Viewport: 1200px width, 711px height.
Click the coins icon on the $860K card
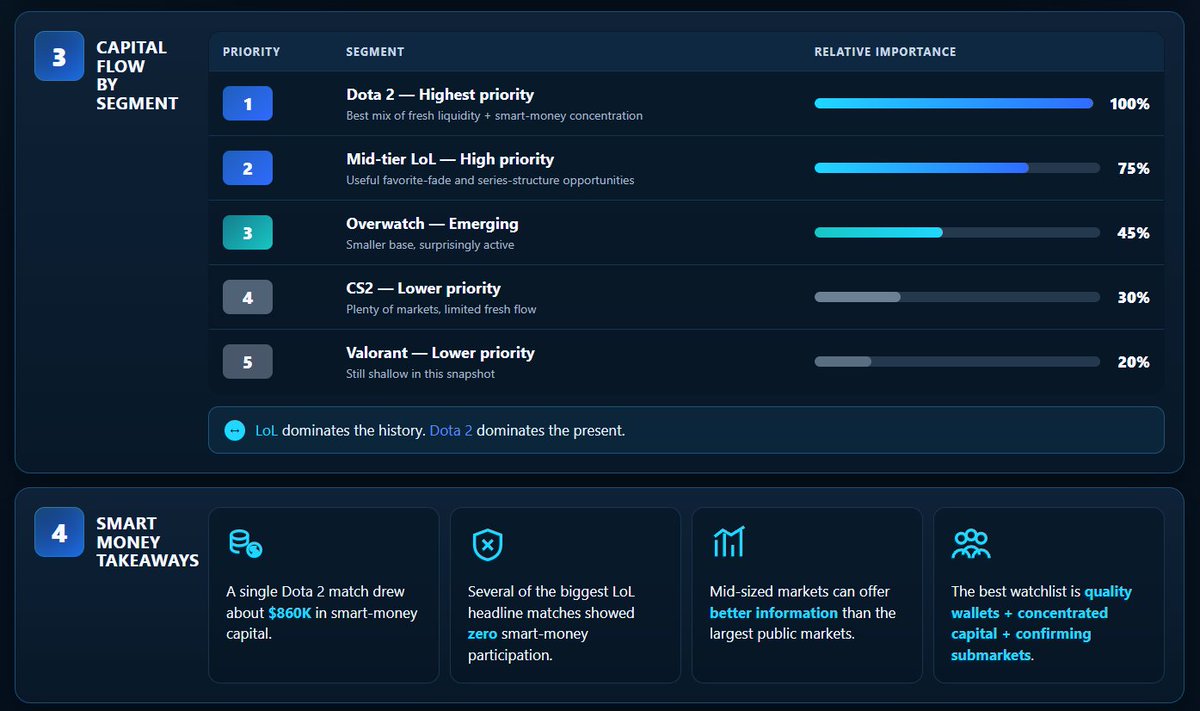(x=245, y=543)
